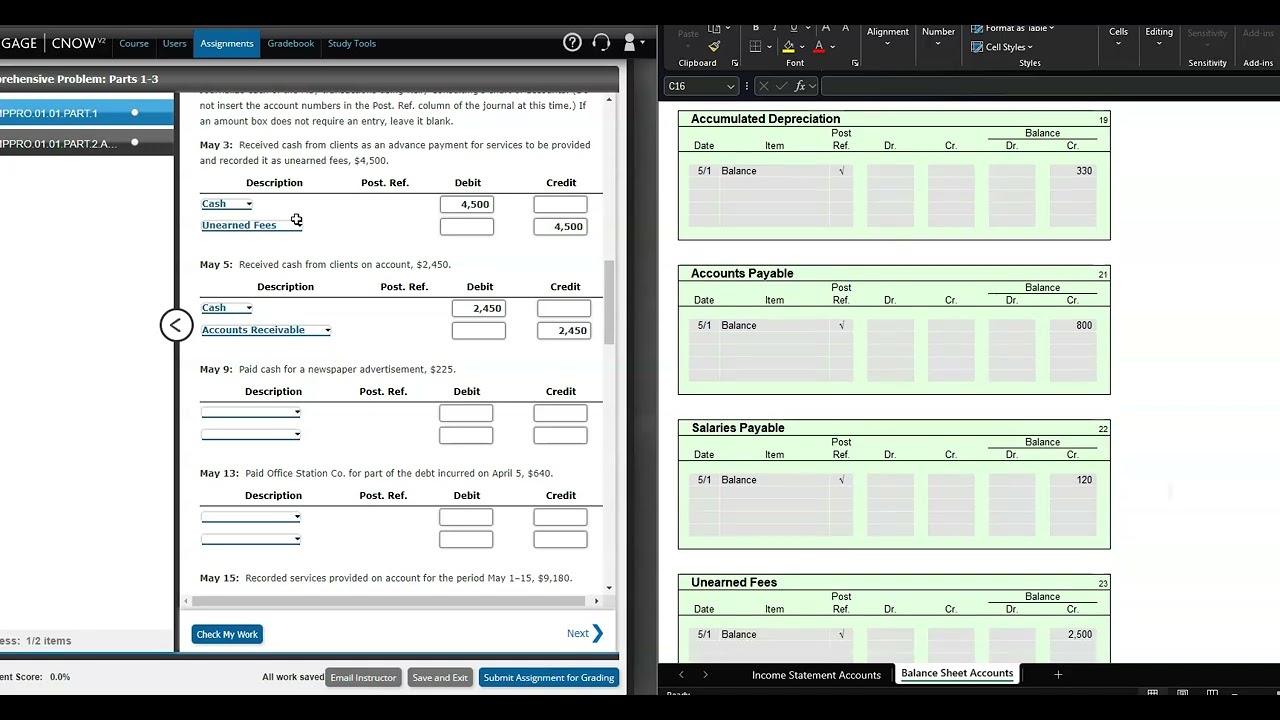
Task: Switch to Income Statement Accounts sheet tab
Action: (816, 675)
